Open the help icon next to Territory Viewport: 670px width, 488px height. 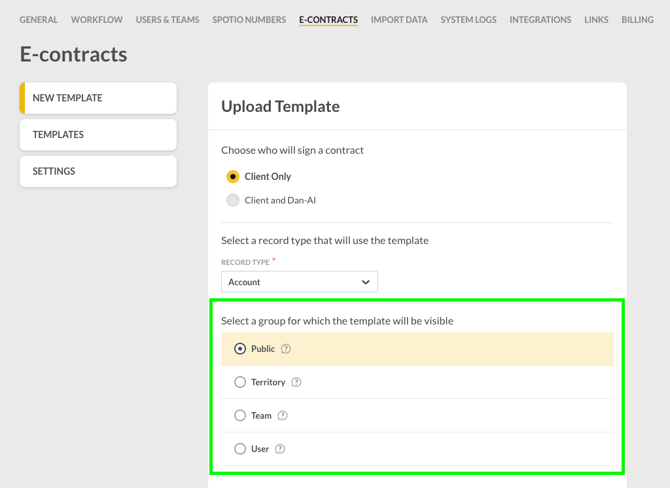coord(296,382)
